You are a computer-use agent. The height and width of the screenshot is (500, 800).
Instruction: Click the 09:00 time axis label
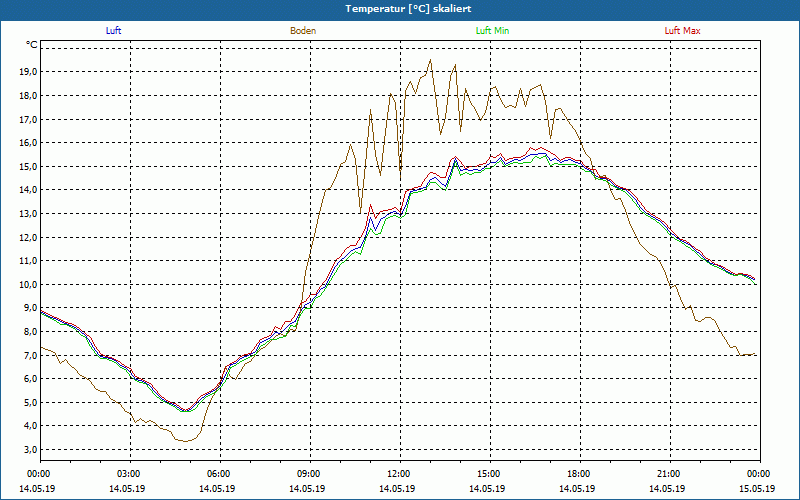[x=310, y=474]
